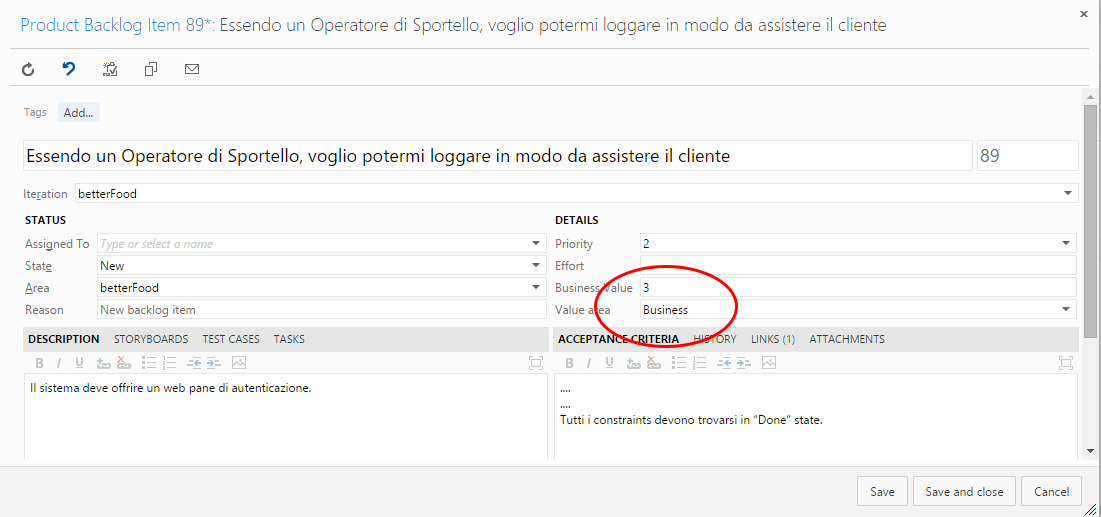Expand the Assigned To dropdown arrow
This screenshot has width=1101, height=517.
(536, 244)
